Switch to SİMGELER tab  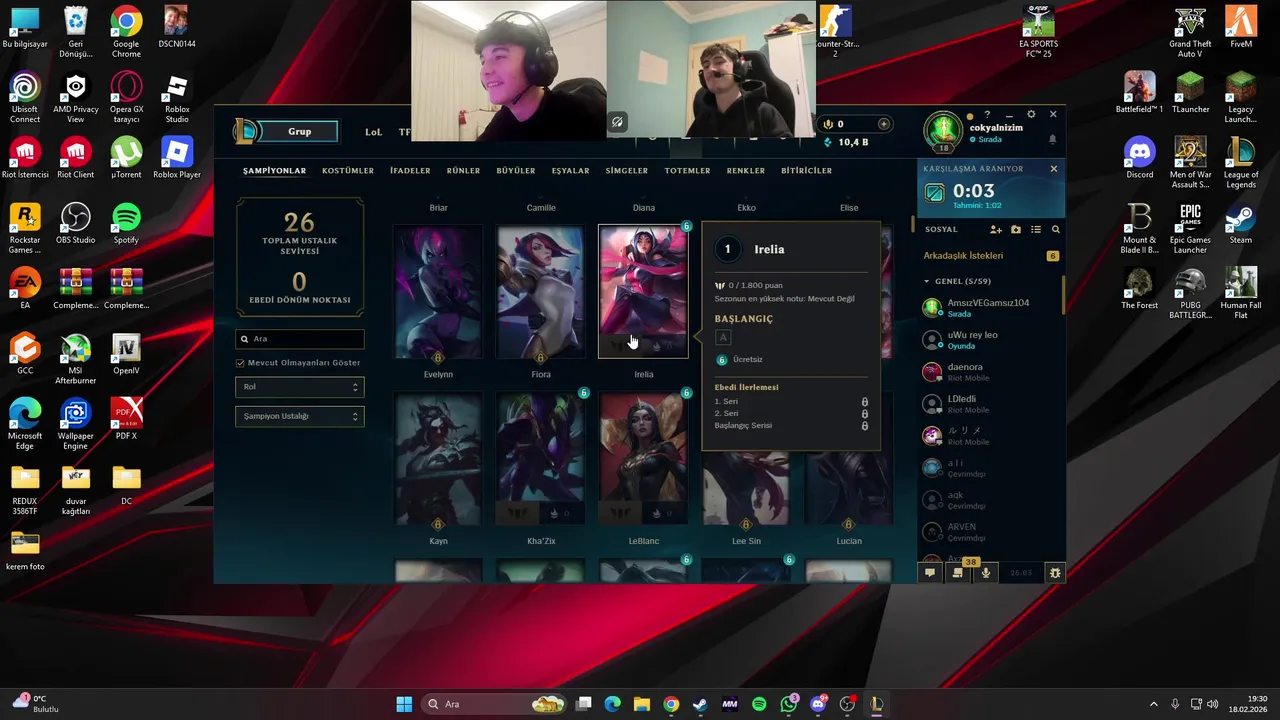click(627, 171)
